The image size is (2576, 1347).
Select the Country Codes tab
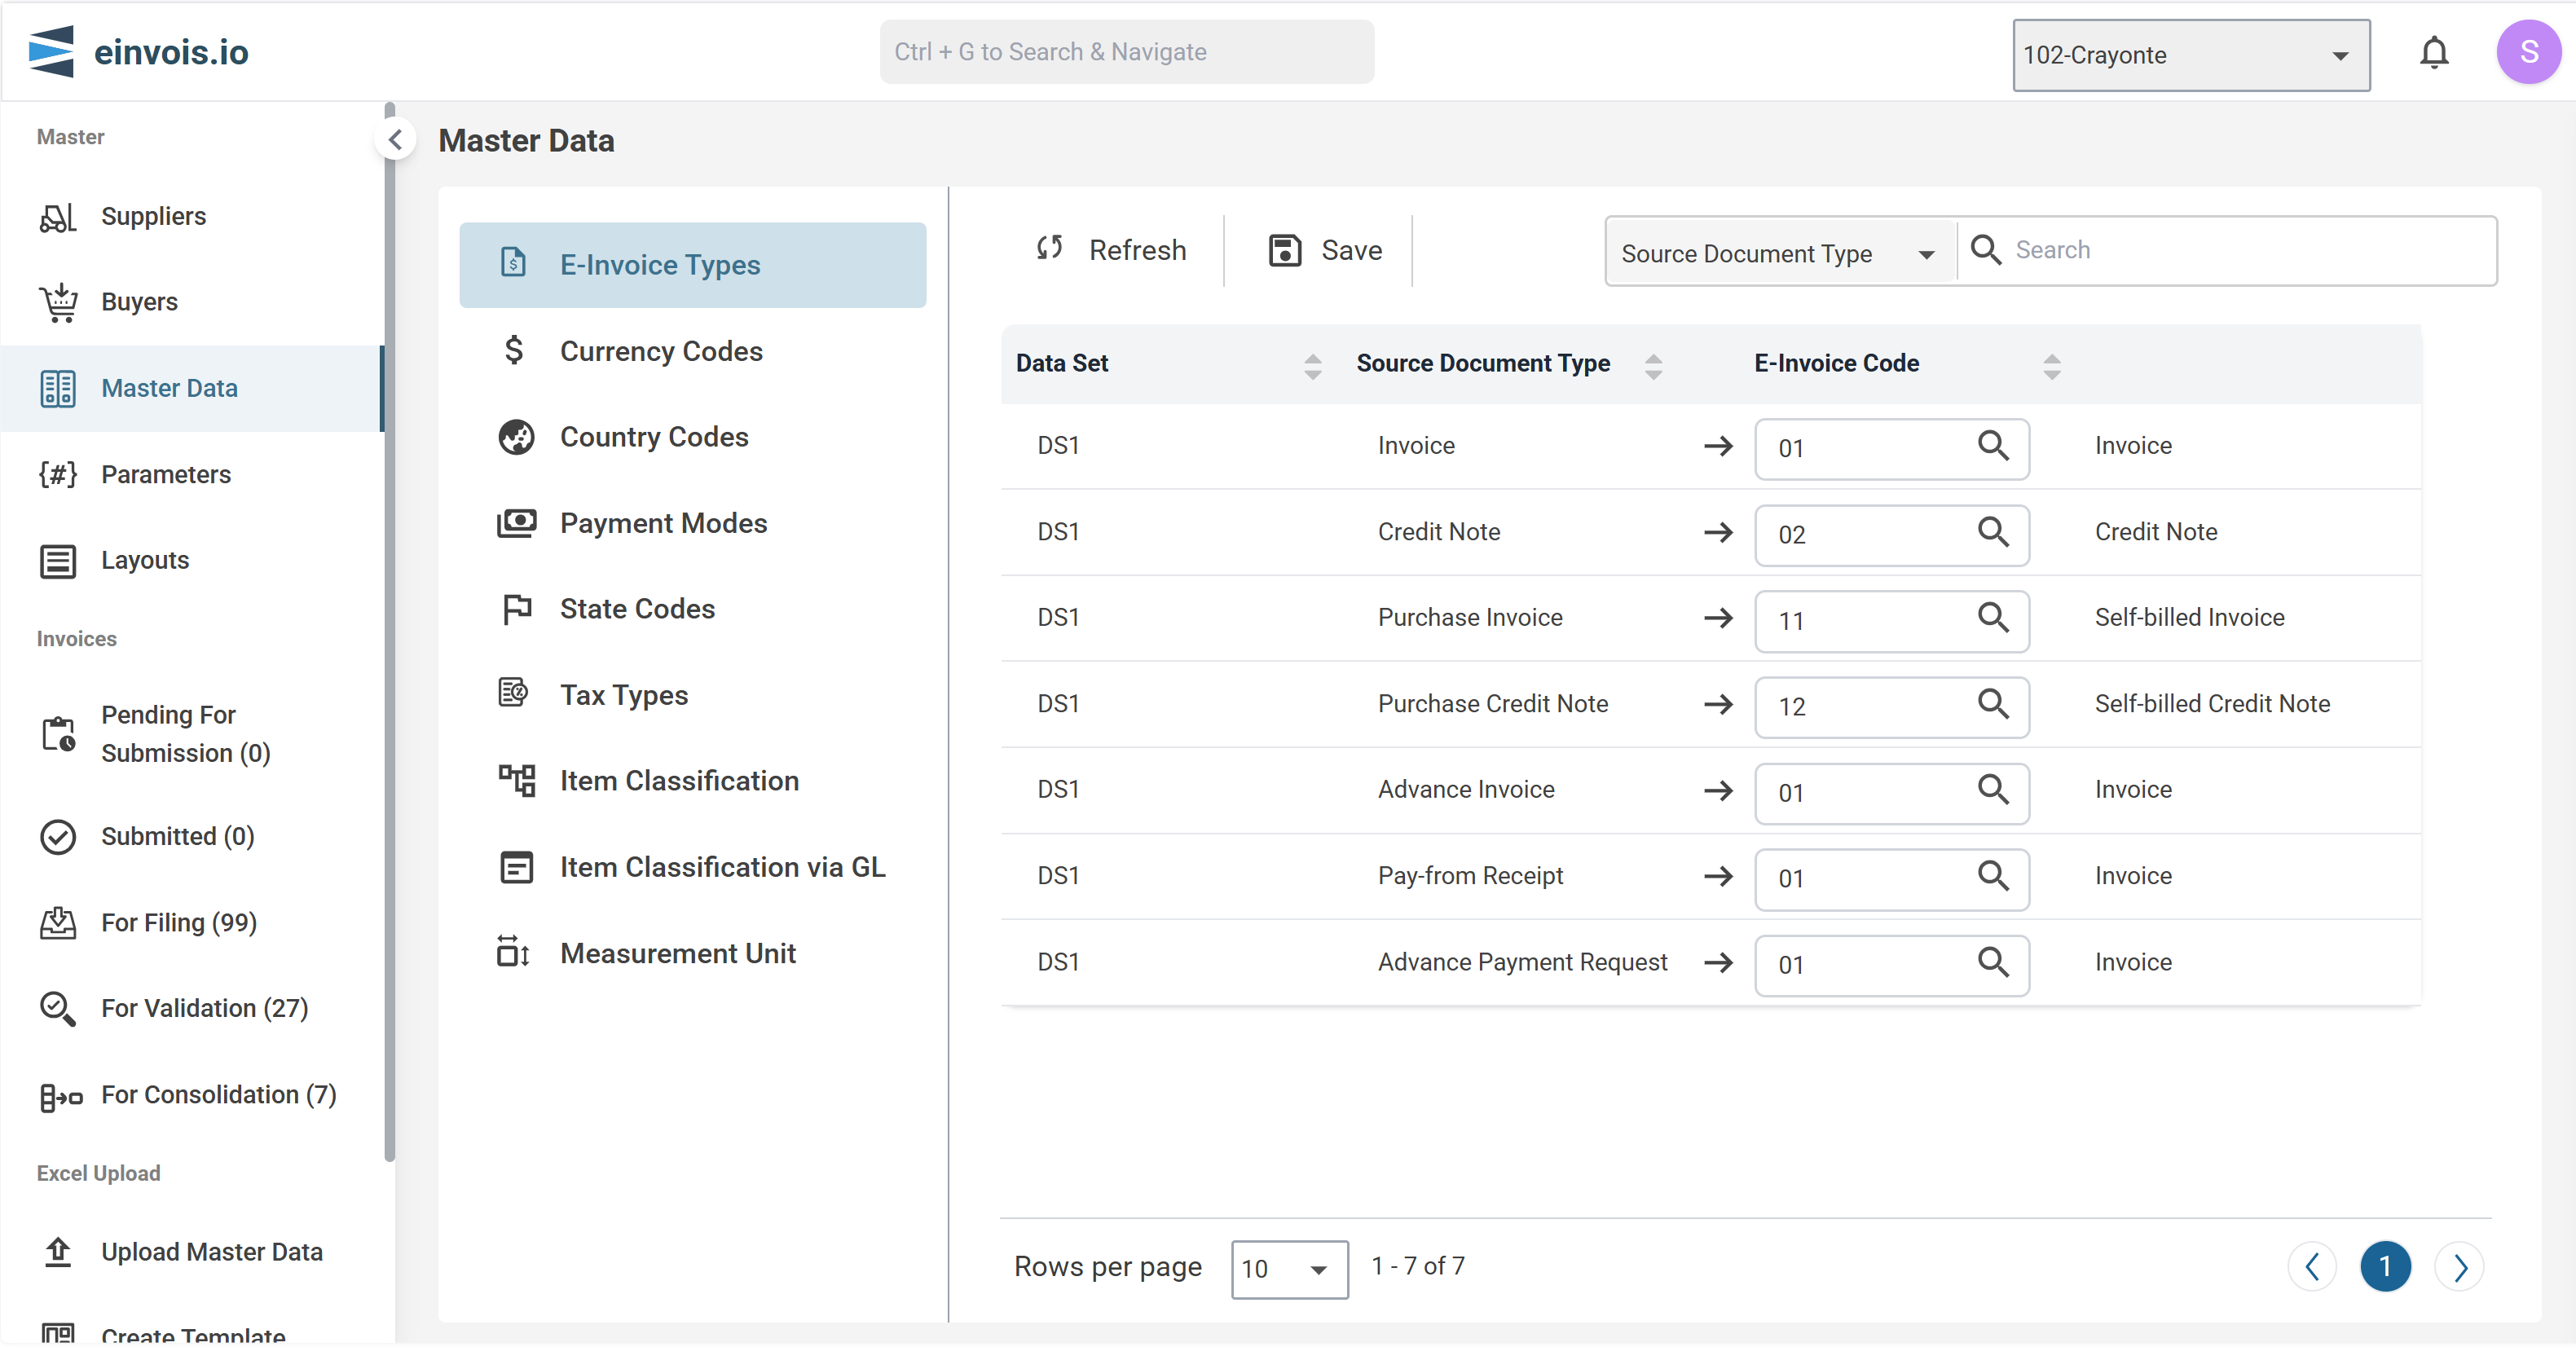692,437
